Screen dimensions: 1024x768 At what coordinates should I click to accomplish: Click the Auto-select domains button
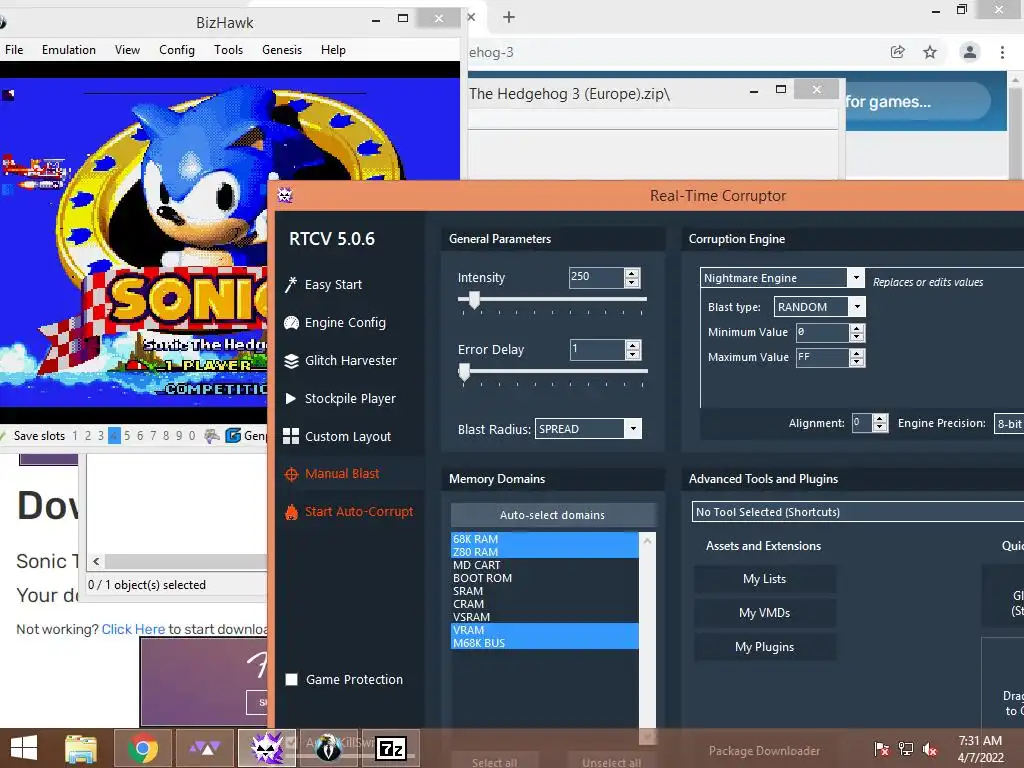point(552,515)
